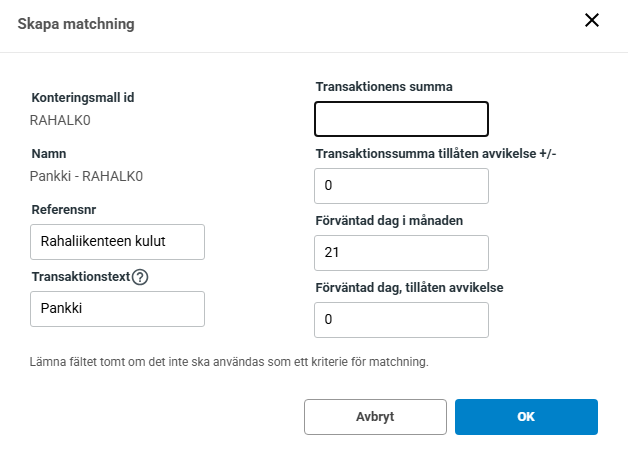Click the Transaktionens summa label
Screen dimensions: 628x458
click(384, 86)
